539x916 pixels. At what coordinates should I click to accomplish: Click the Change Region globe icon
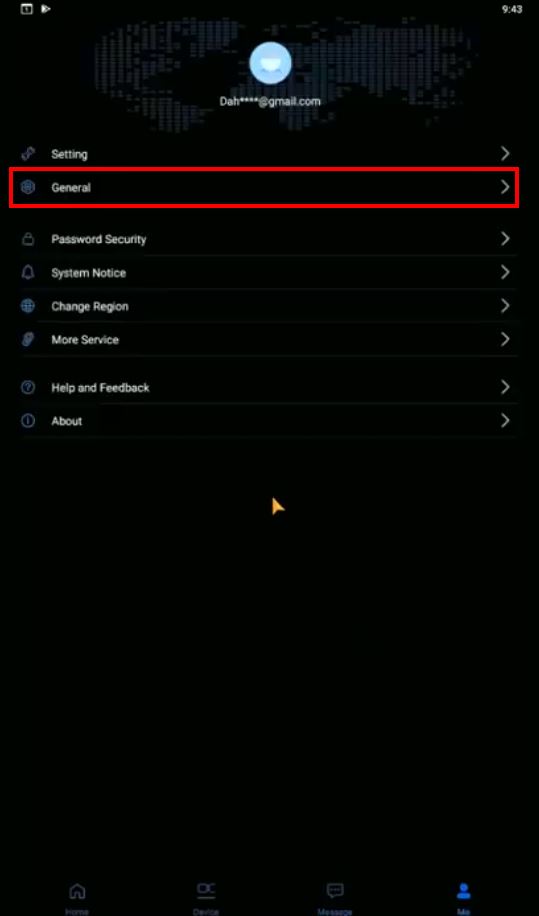click(27, 306)
